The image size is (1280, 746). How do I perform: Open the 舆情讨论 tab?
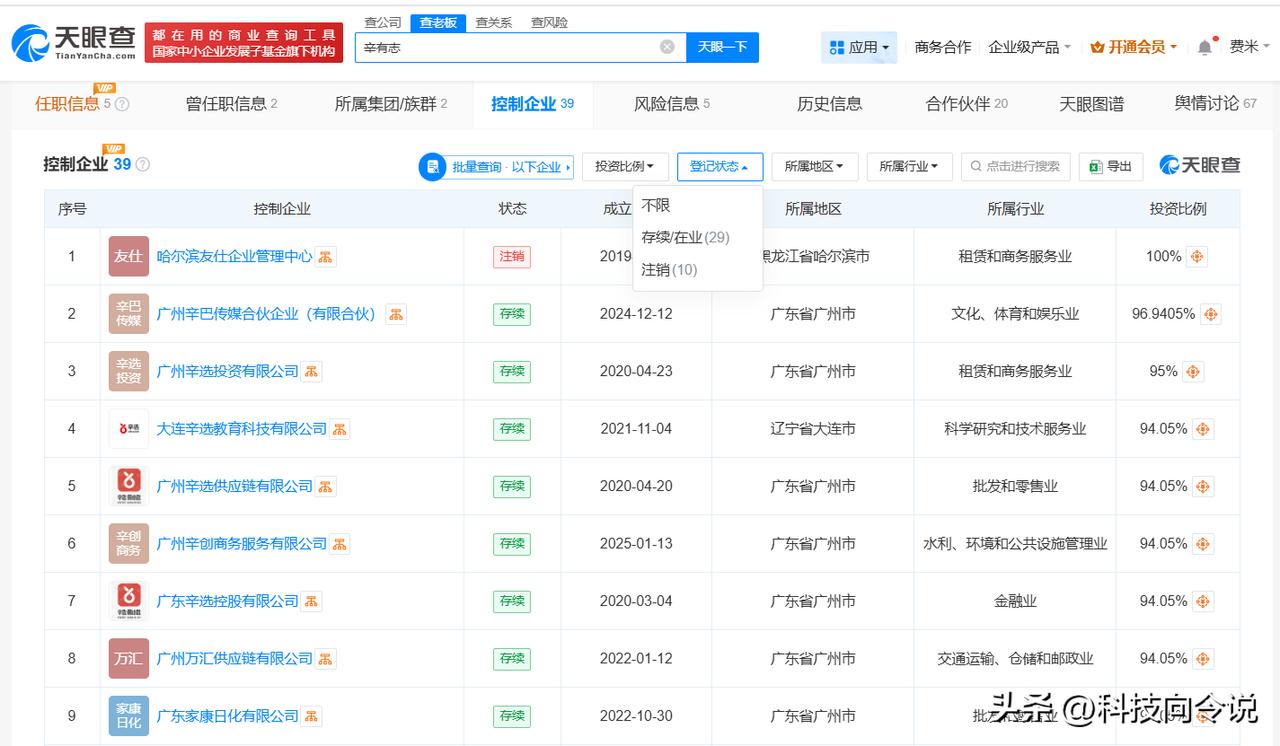(x=1216, y=104)
